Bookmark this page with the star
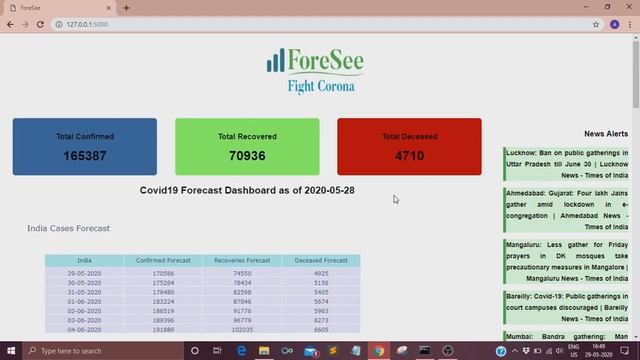 tap(596, 24)
